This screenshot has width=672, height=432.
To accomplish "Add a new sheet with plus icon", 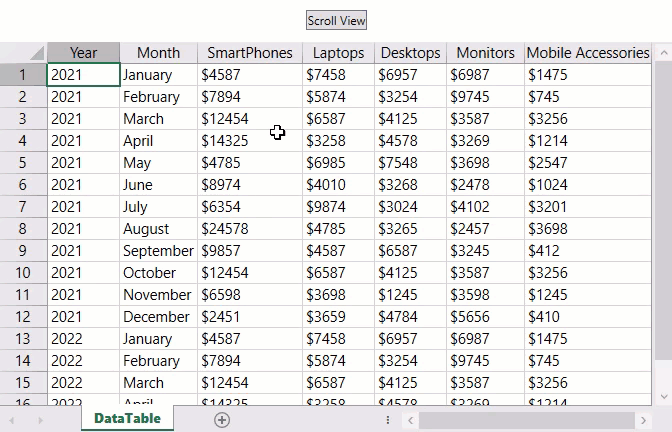I will (222, 420).
